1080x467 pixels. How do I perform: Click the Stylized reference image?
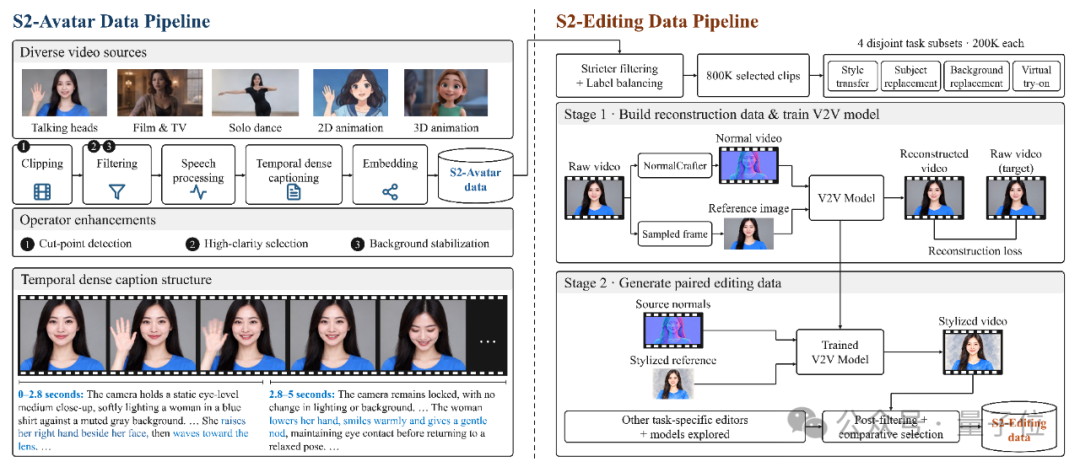click(x=673, y=384)
